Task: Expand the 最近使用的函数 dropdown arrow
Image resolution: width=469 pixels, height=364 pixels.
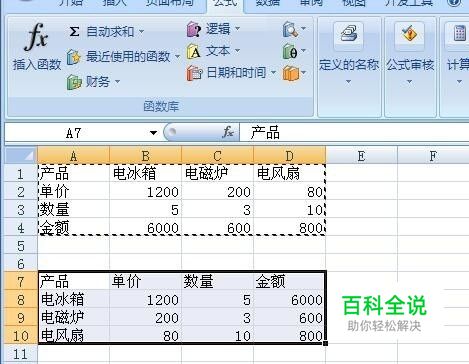Action: pyautogui.click(x=177, y=57)
